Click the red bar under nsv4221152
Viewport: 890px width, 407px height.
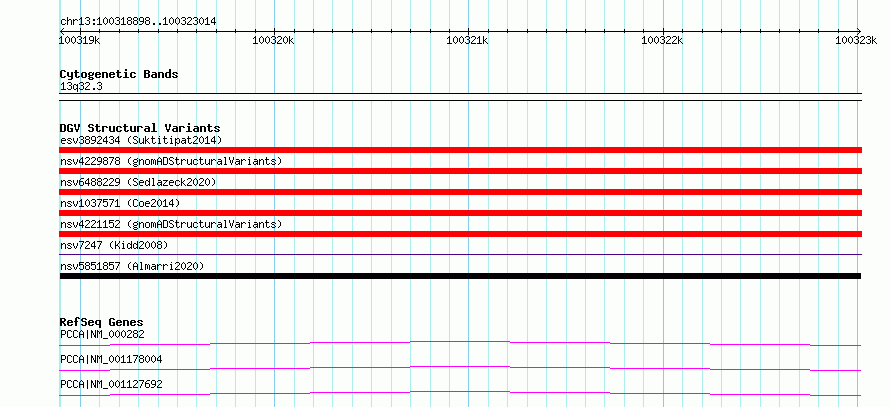pos(460,234)
